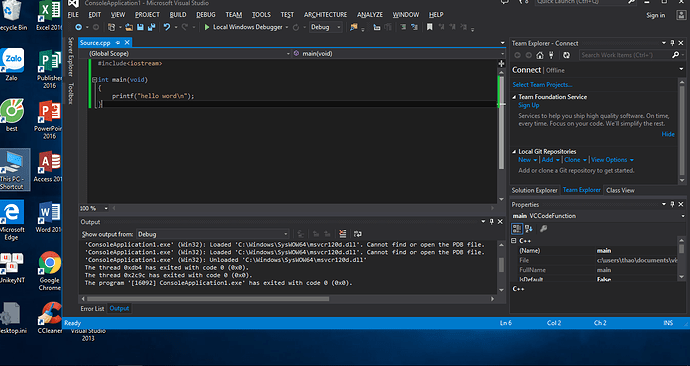
Task: Switch to the Solution Explorer tab
Action: point(534,190)
